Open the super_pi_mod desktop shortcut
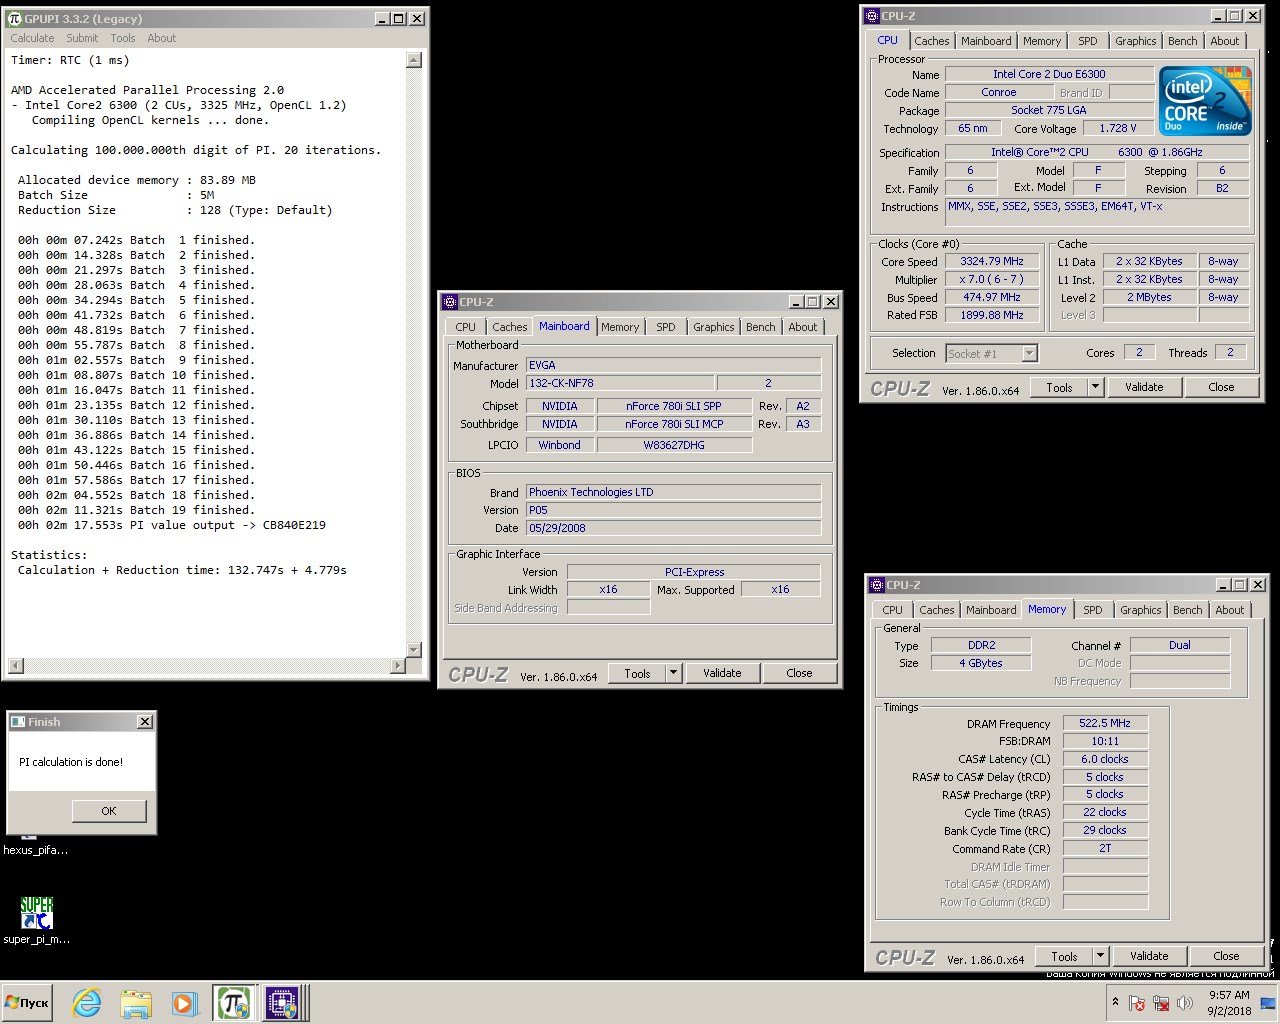The width and height of the screenshot is (1280, 1024). pos(37,921)
